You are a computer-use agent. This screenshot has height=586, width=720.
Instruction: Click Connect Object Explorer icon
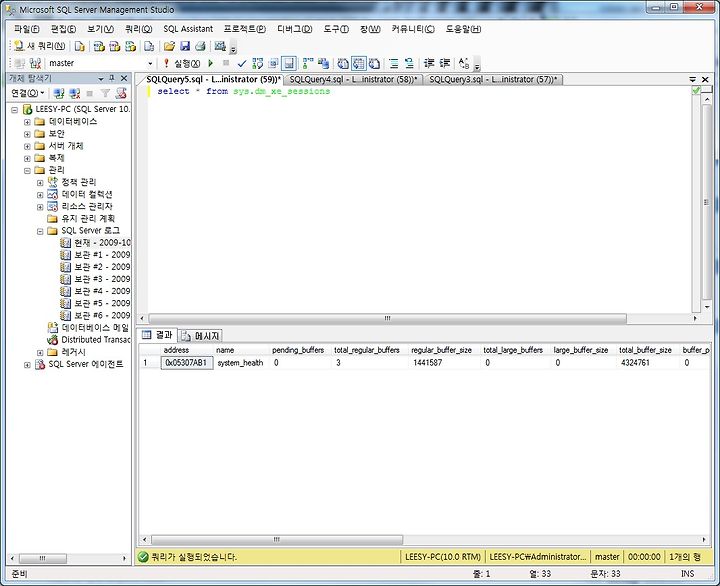click(x=58, y=93)
